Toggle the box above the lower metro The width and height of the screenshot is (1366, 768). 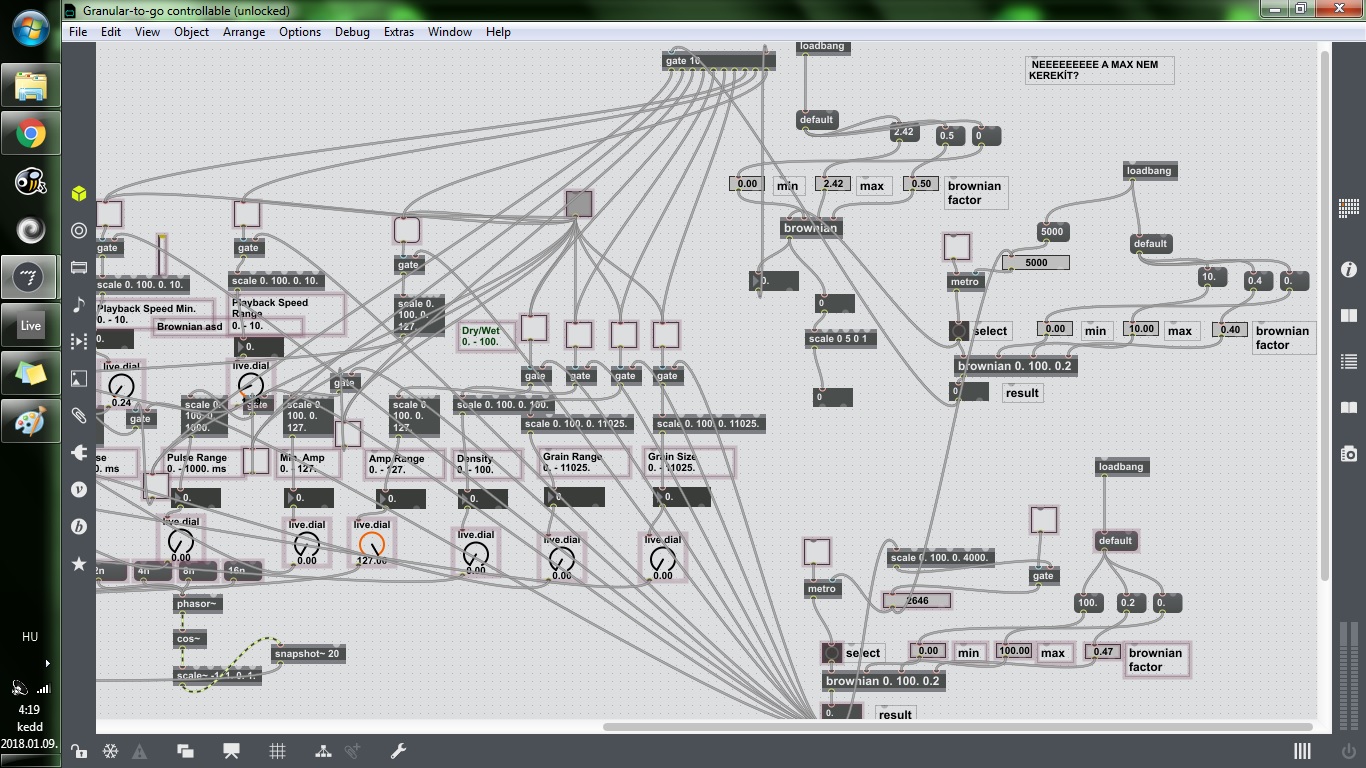pyautogui.click(x=816, y=551)
